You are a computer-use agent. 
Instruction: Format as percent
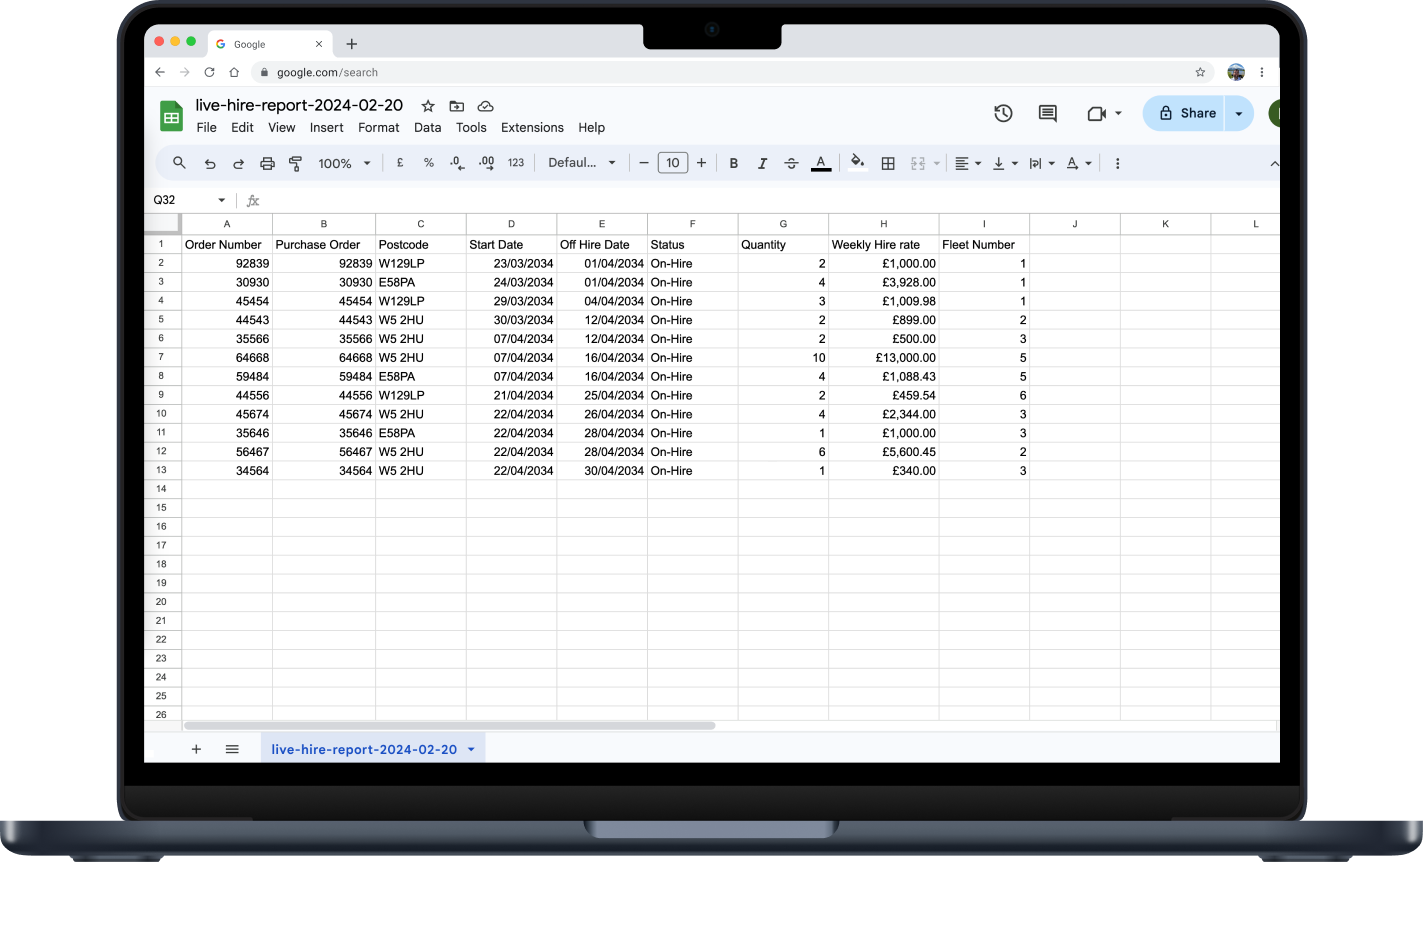point(429,163)
